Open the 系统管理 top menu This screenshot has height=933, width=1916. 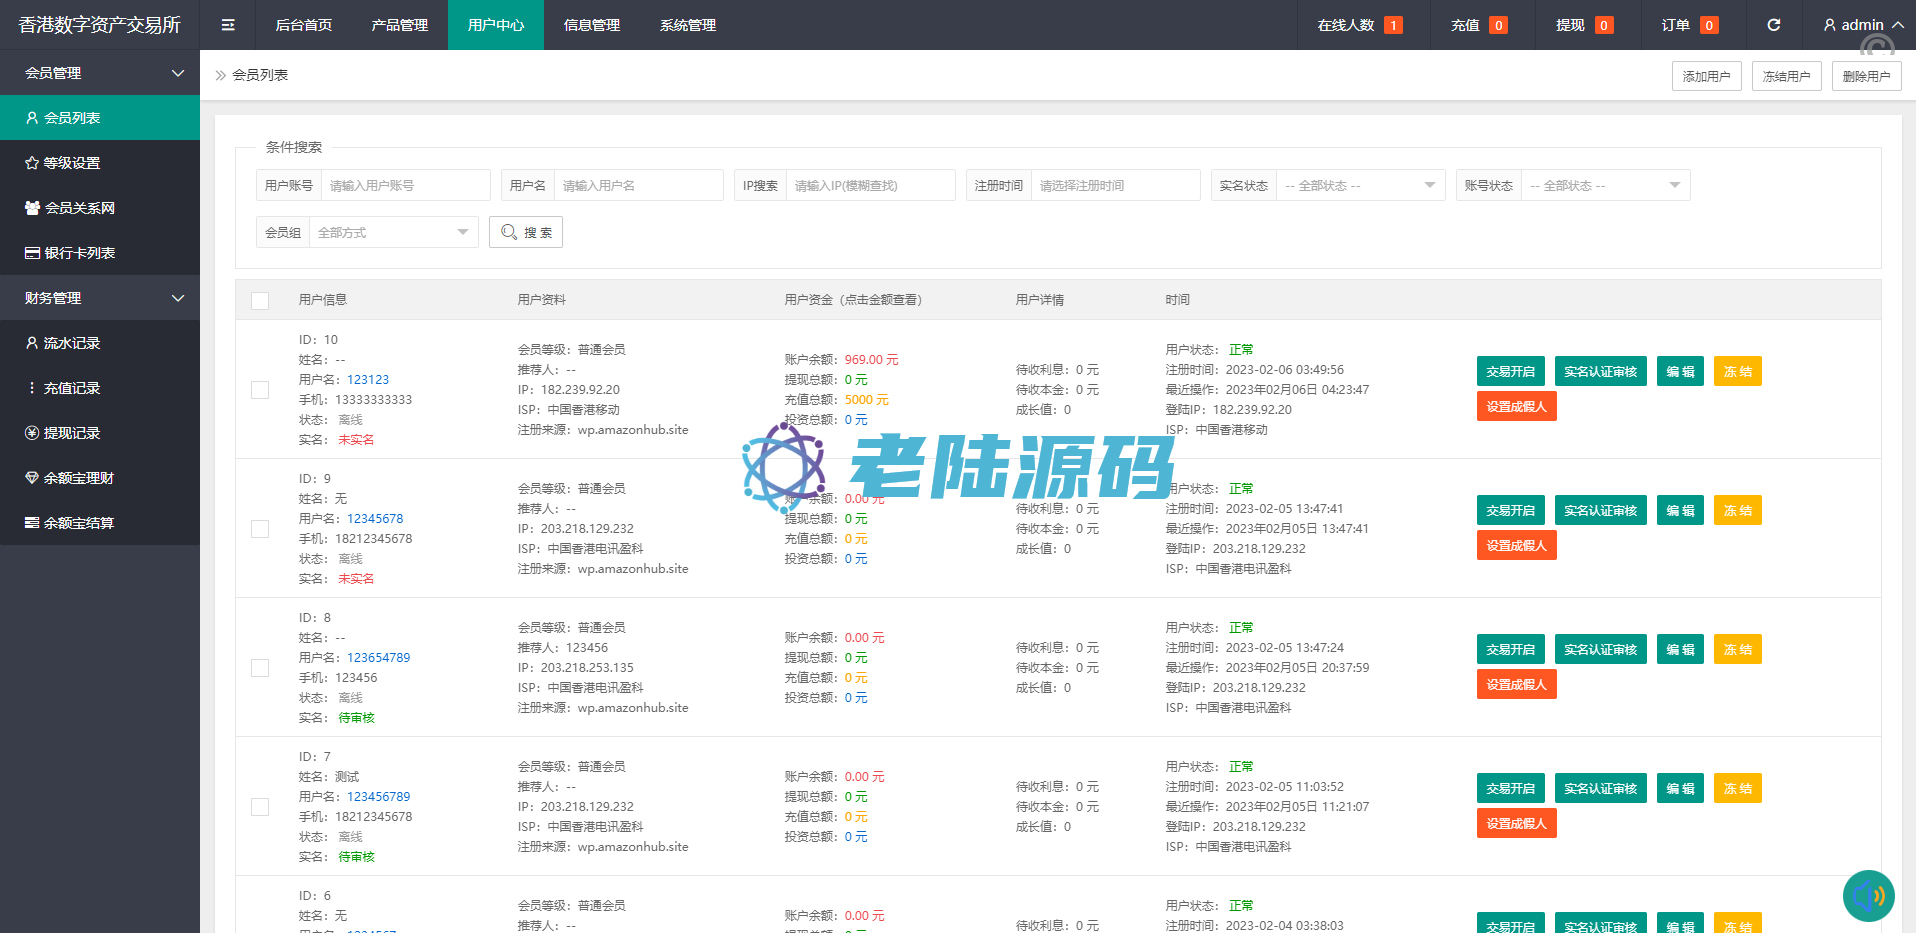[687, 25]
